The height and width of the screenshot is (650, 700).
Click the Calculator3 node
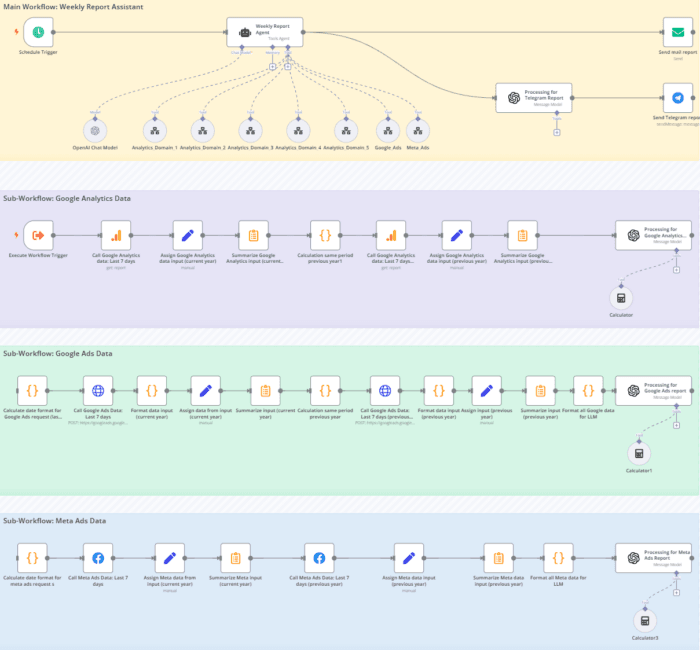coord(645,621)
